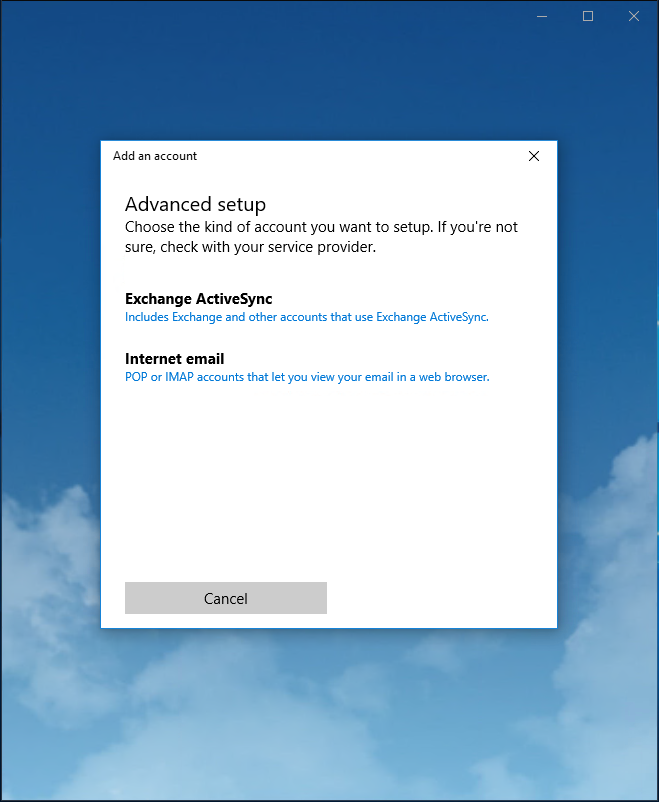This screenshot has height=802, width=659.
Task: Open the Exchange ActiveSync description link
Action: 306,317
